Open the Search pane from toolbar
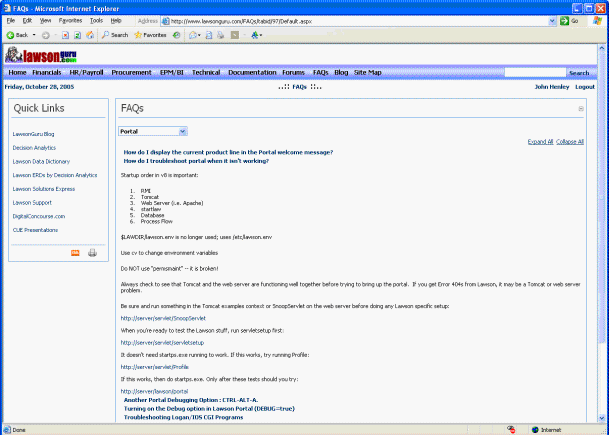Screen dimensions: 609x435 point(115,35)
